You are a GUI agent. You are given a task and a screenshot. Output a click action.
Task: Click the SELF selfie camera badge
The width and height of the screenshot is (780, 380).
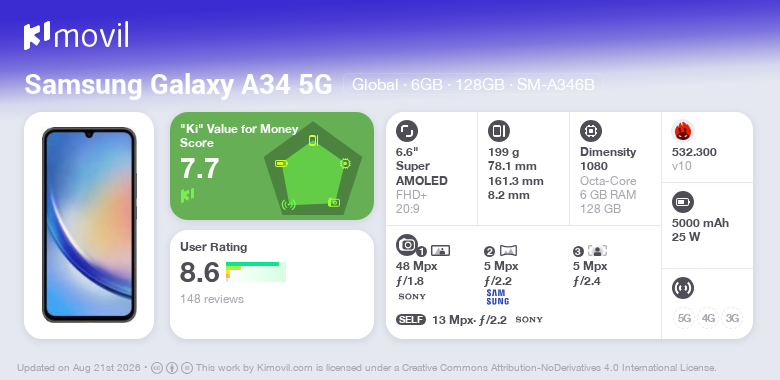point(411,320)
